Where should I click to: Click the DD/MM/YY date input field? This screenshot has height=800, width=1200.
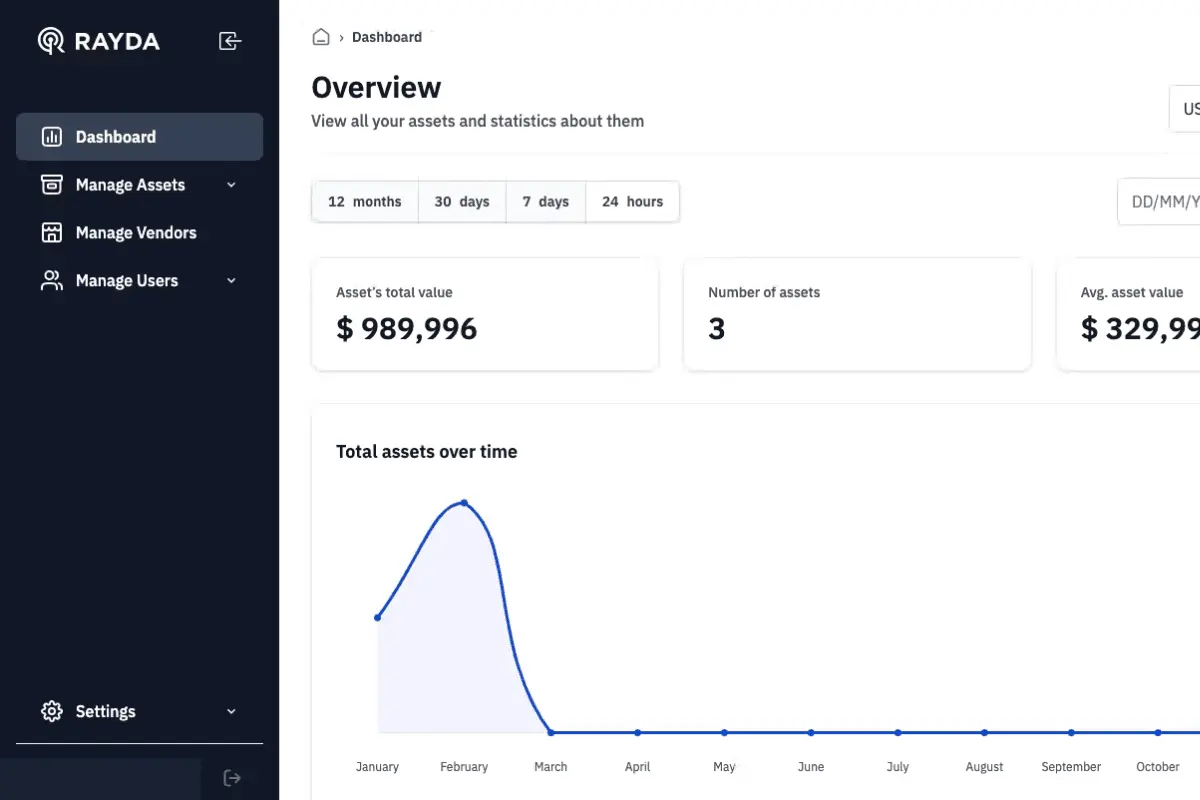tap(1159, 202)
